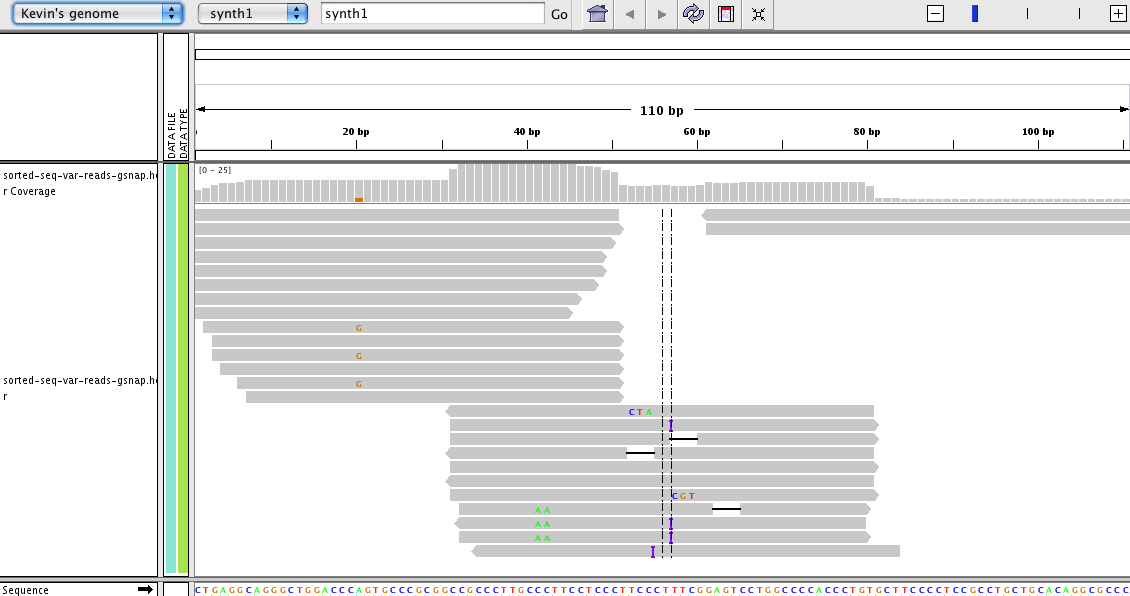Image resolution: width=1130 pixels, height=596 pixels.
Task: Click the CTA mismatch bases on read
Action: [x=640, y=412]
